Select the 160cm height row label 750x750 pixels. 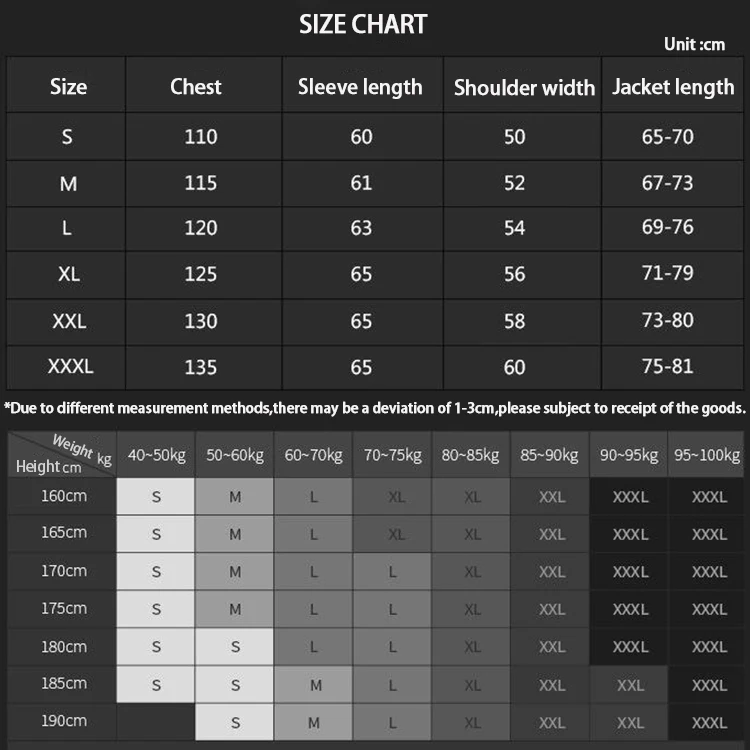[64, 496]
